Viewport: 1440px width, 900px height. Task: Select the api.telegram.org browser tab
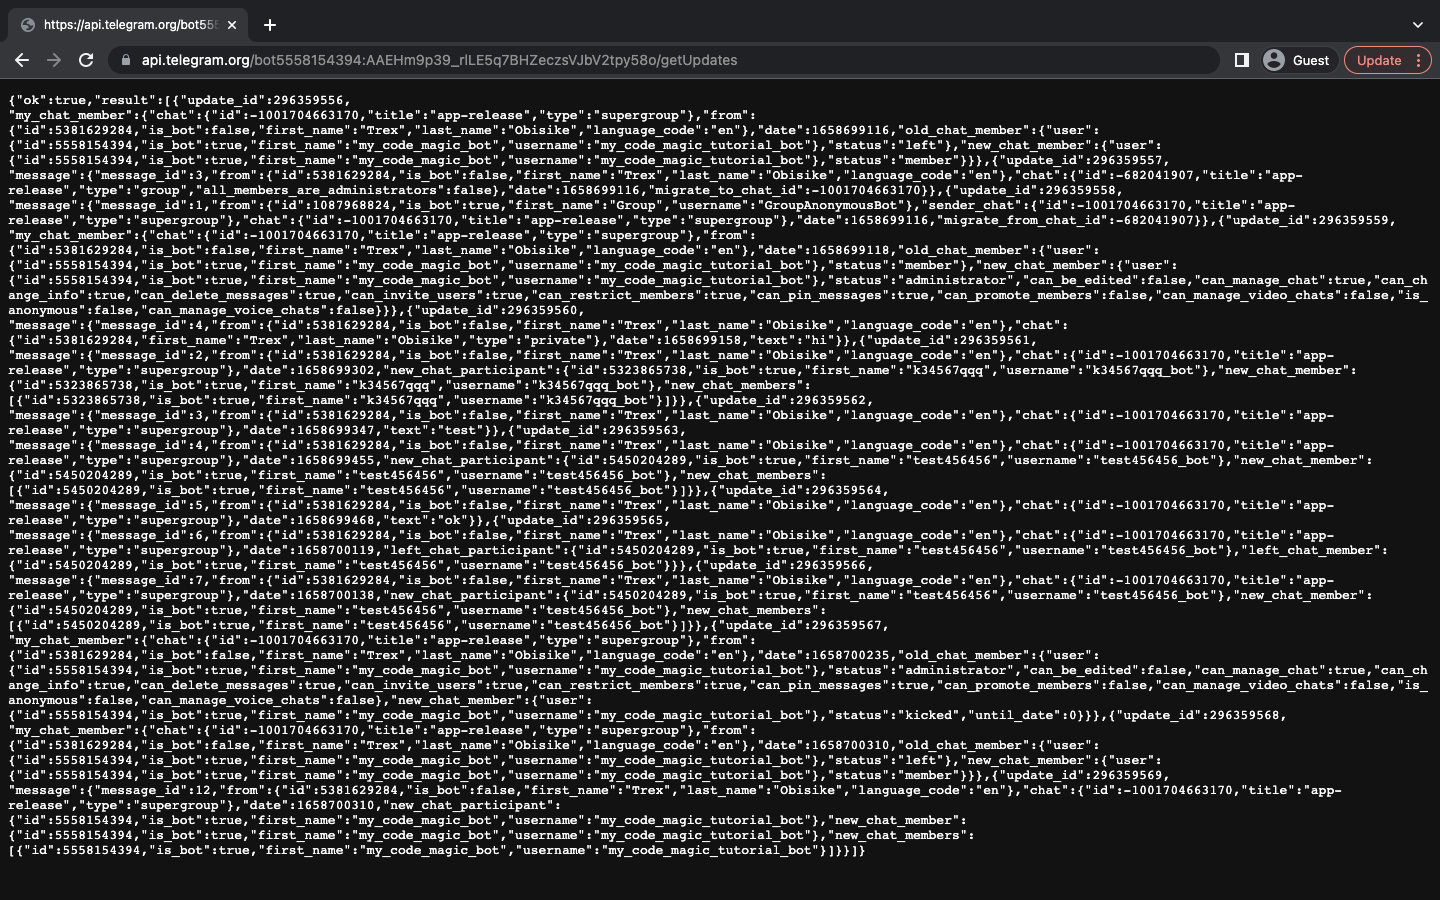click(130, 25)
